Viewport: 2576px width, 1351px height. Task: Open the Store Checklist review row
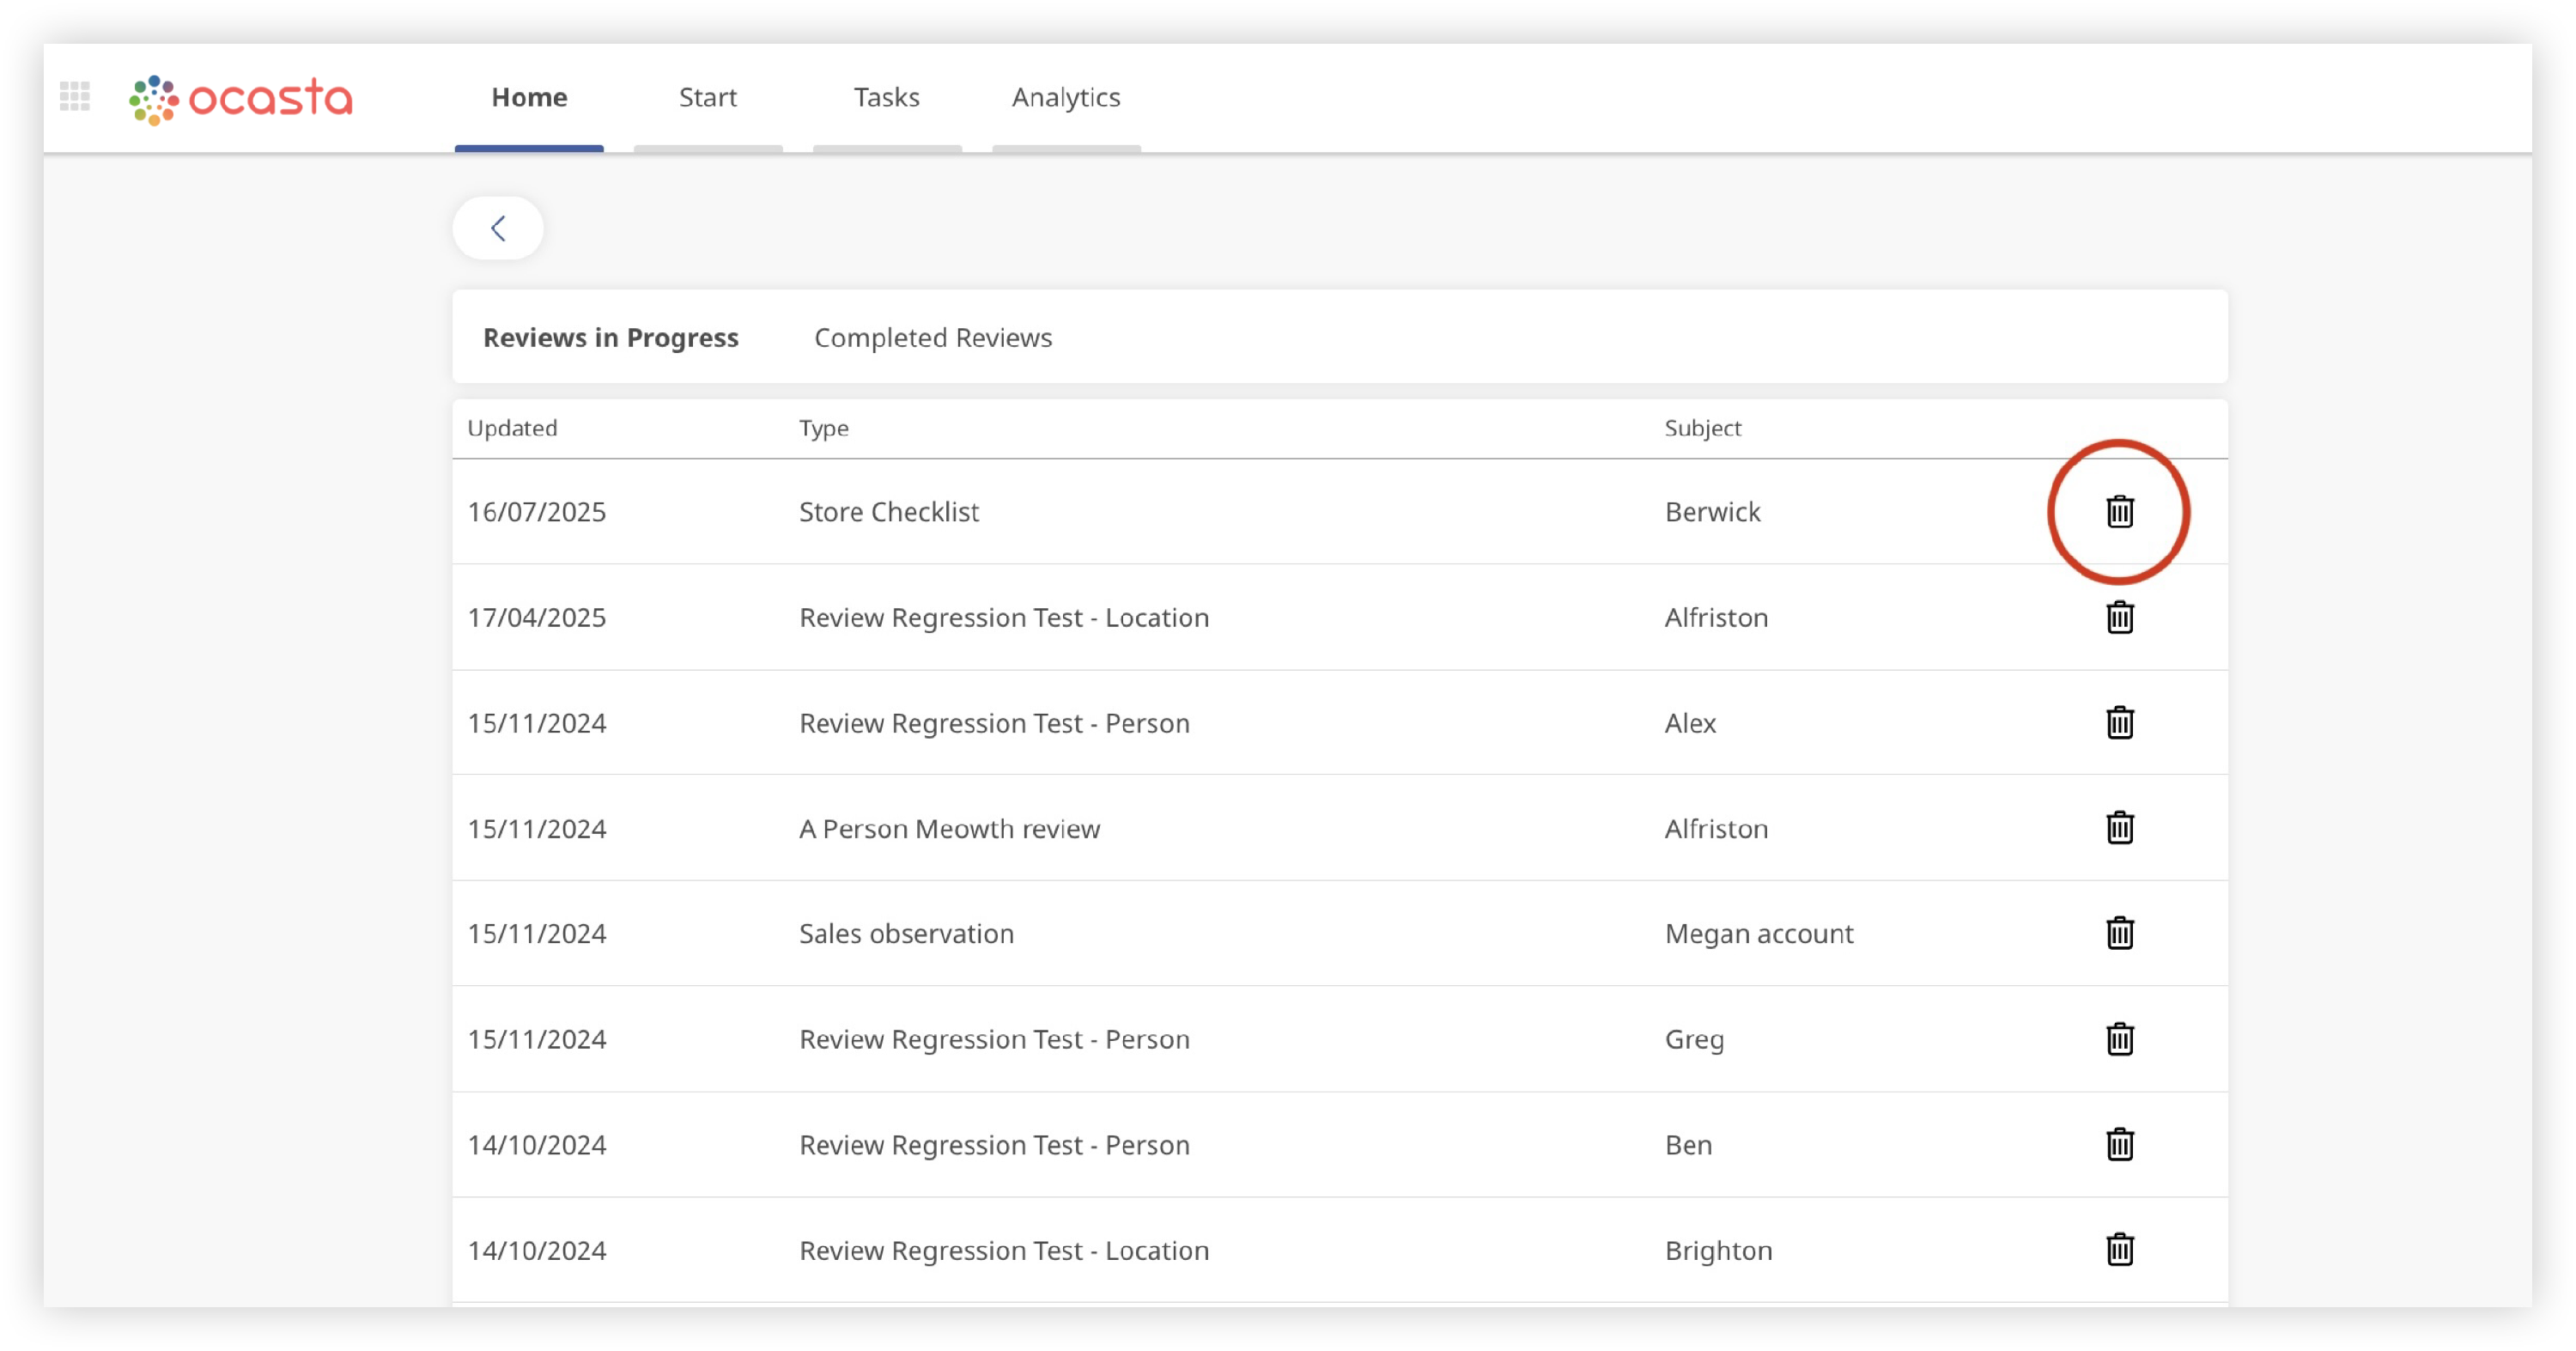888,512
